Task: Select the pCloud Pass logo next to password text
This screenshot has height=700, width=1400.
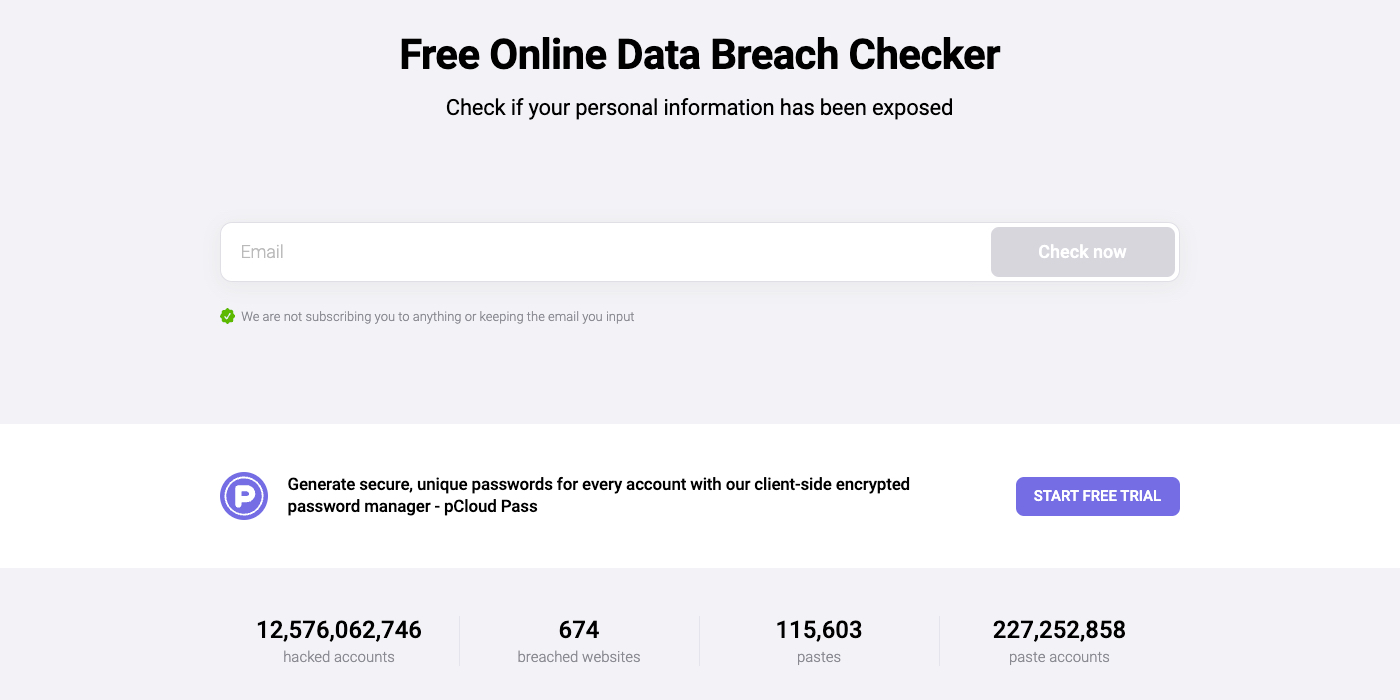Action: tap(243, 496)
